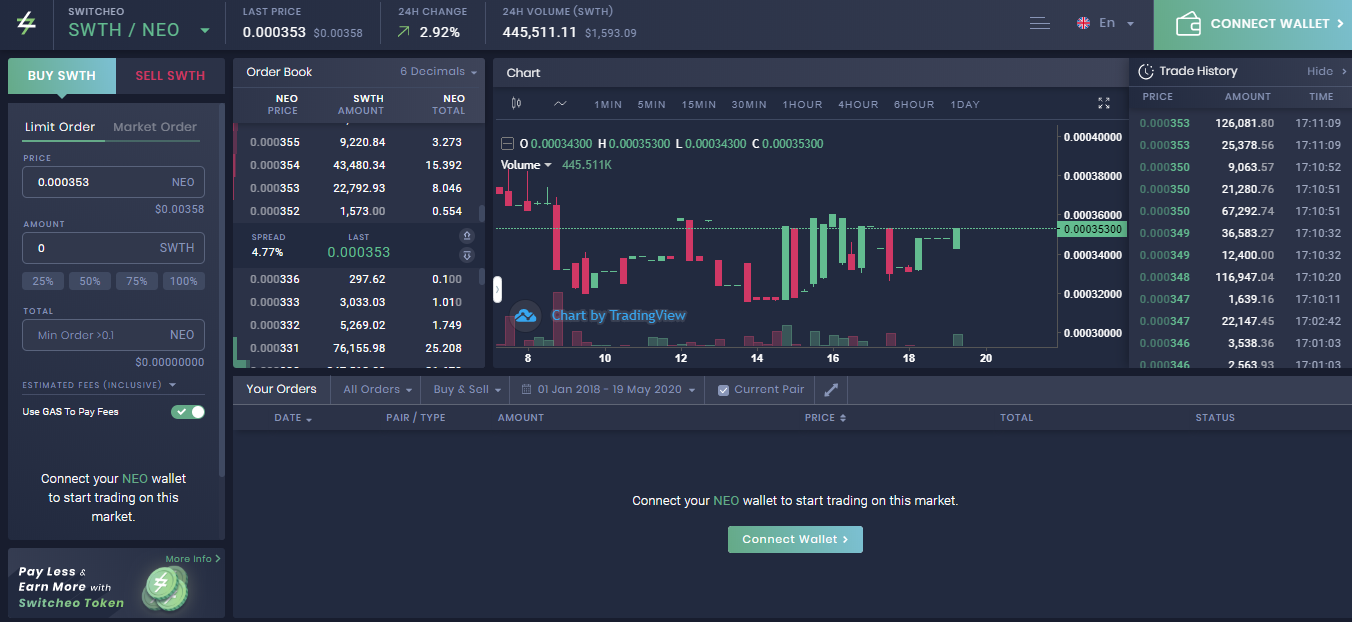Click the TradingView cloud logo
The height and width of the screenshot is (622, 1352).
point(525,316)
